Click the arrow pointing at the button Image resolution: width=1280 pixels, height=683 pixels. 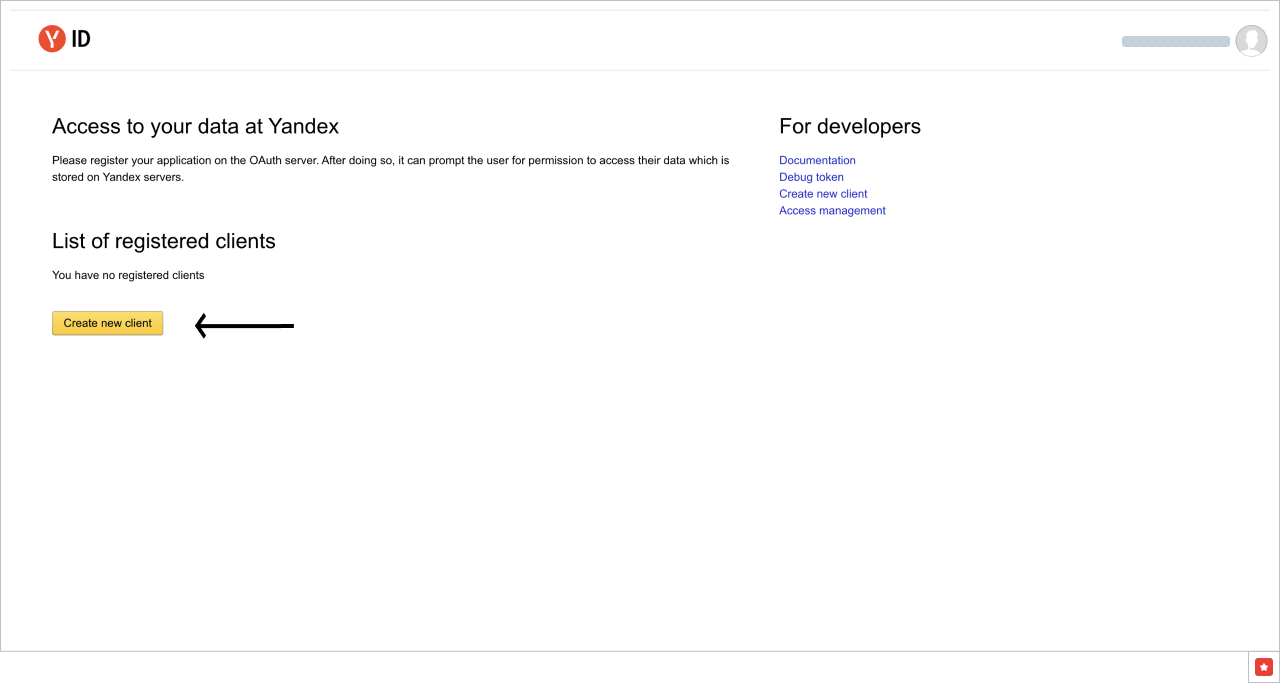point(245,325)
